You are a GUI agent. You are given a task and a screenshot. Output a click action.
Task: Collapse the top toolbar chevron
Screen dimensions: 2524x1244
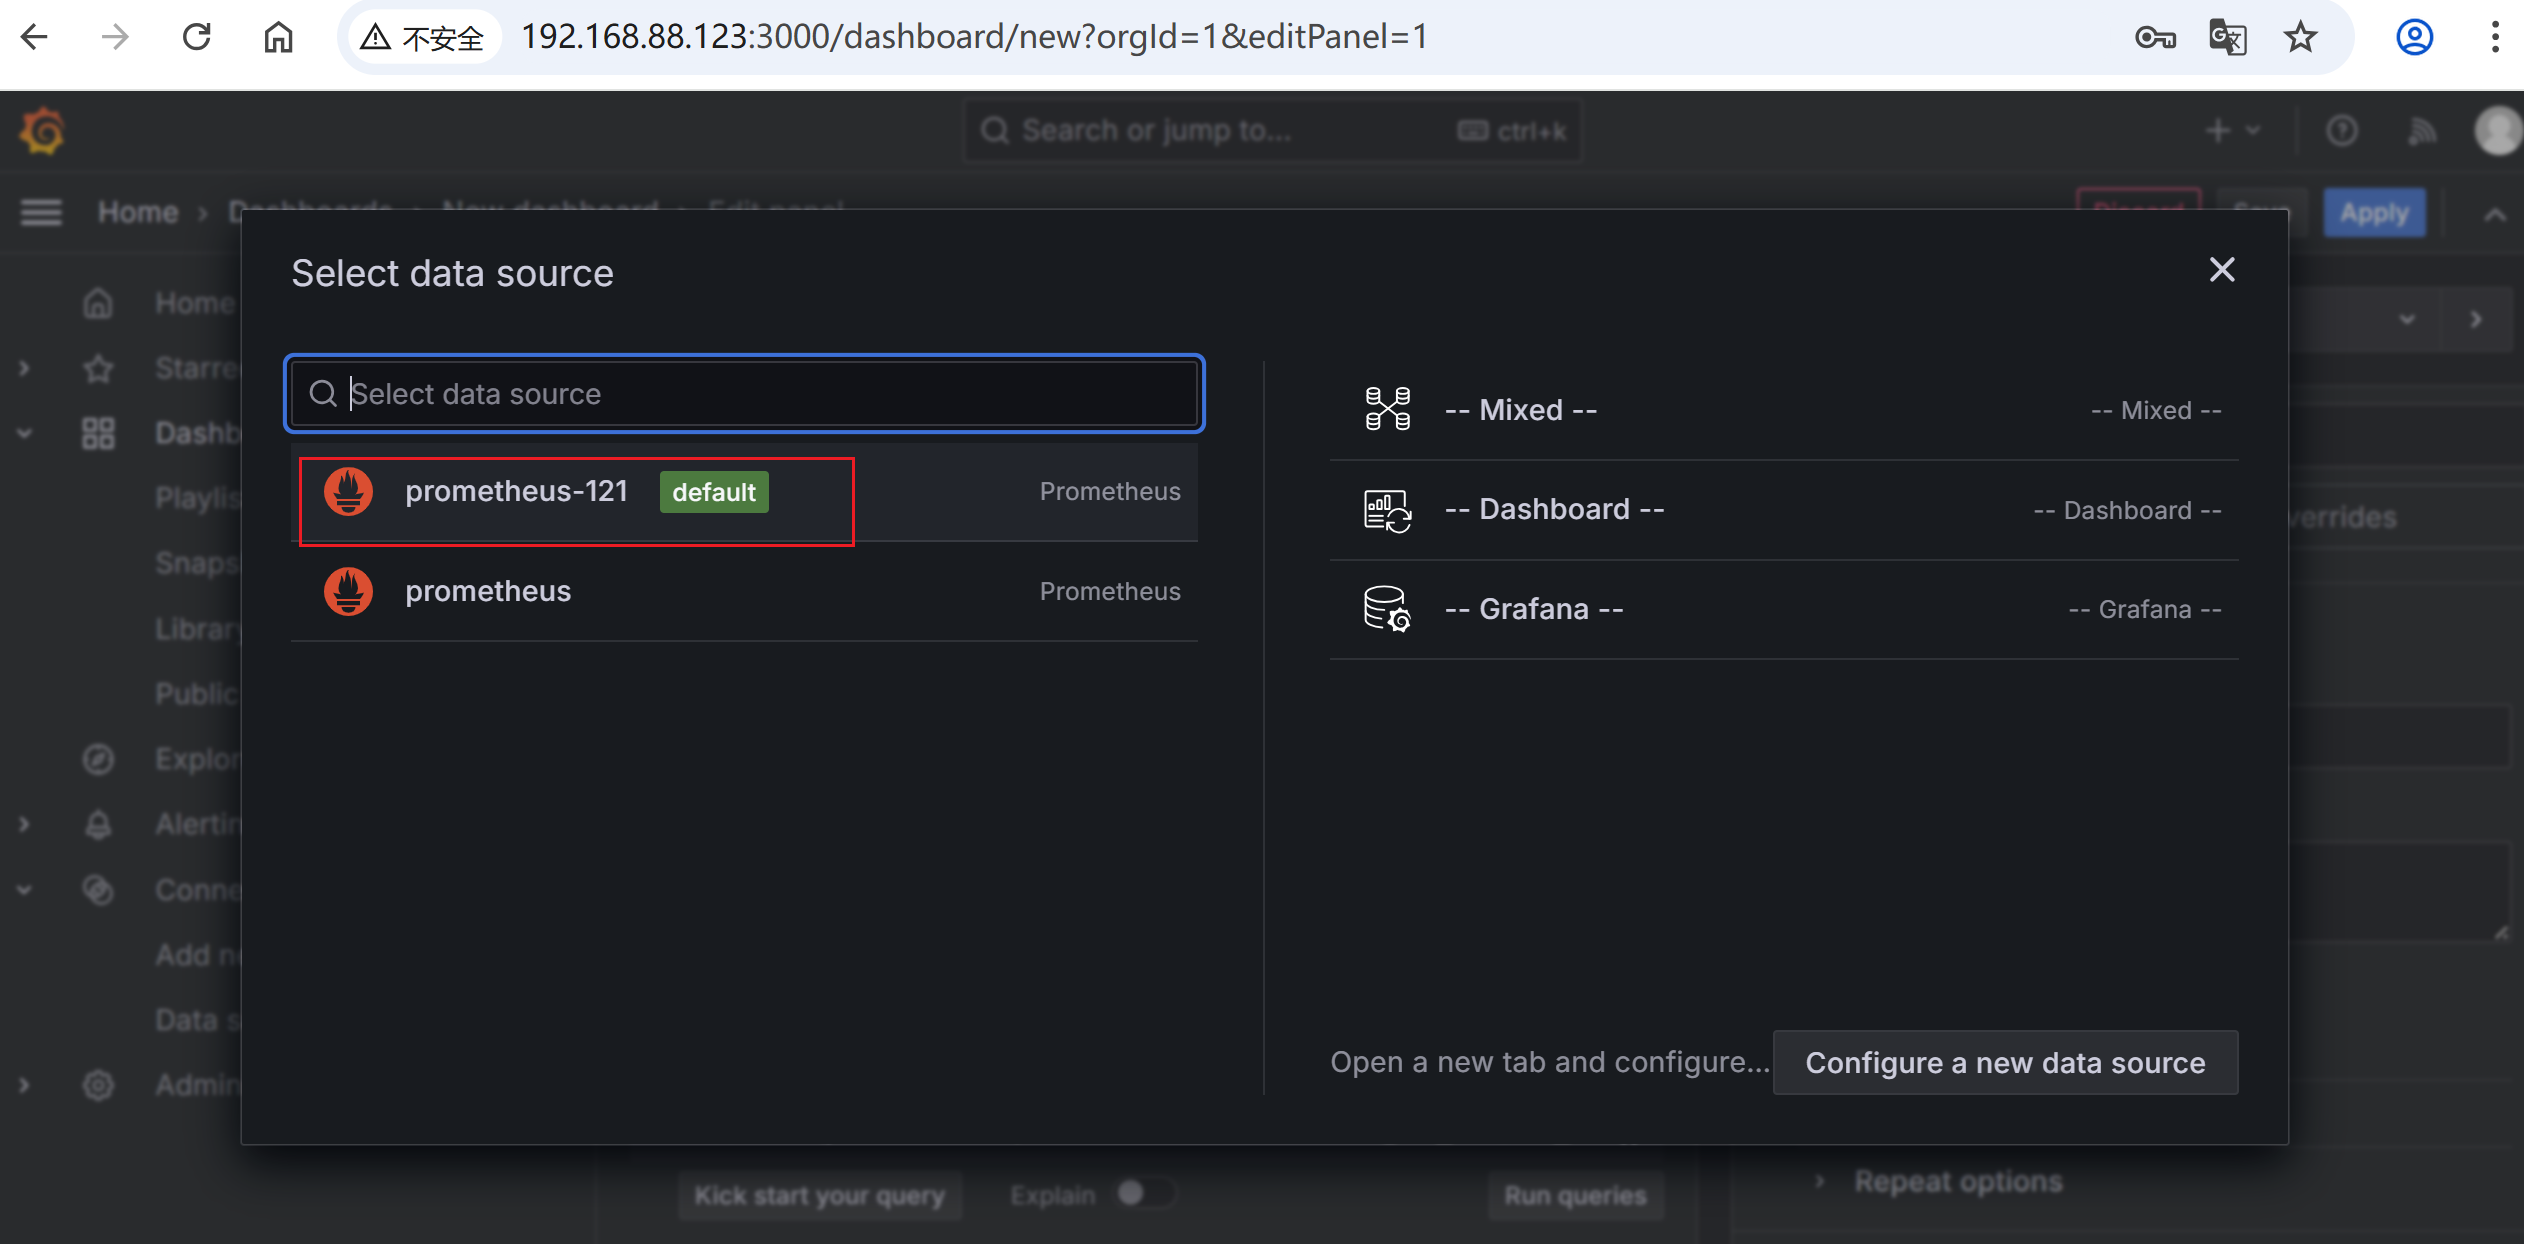2494,214
